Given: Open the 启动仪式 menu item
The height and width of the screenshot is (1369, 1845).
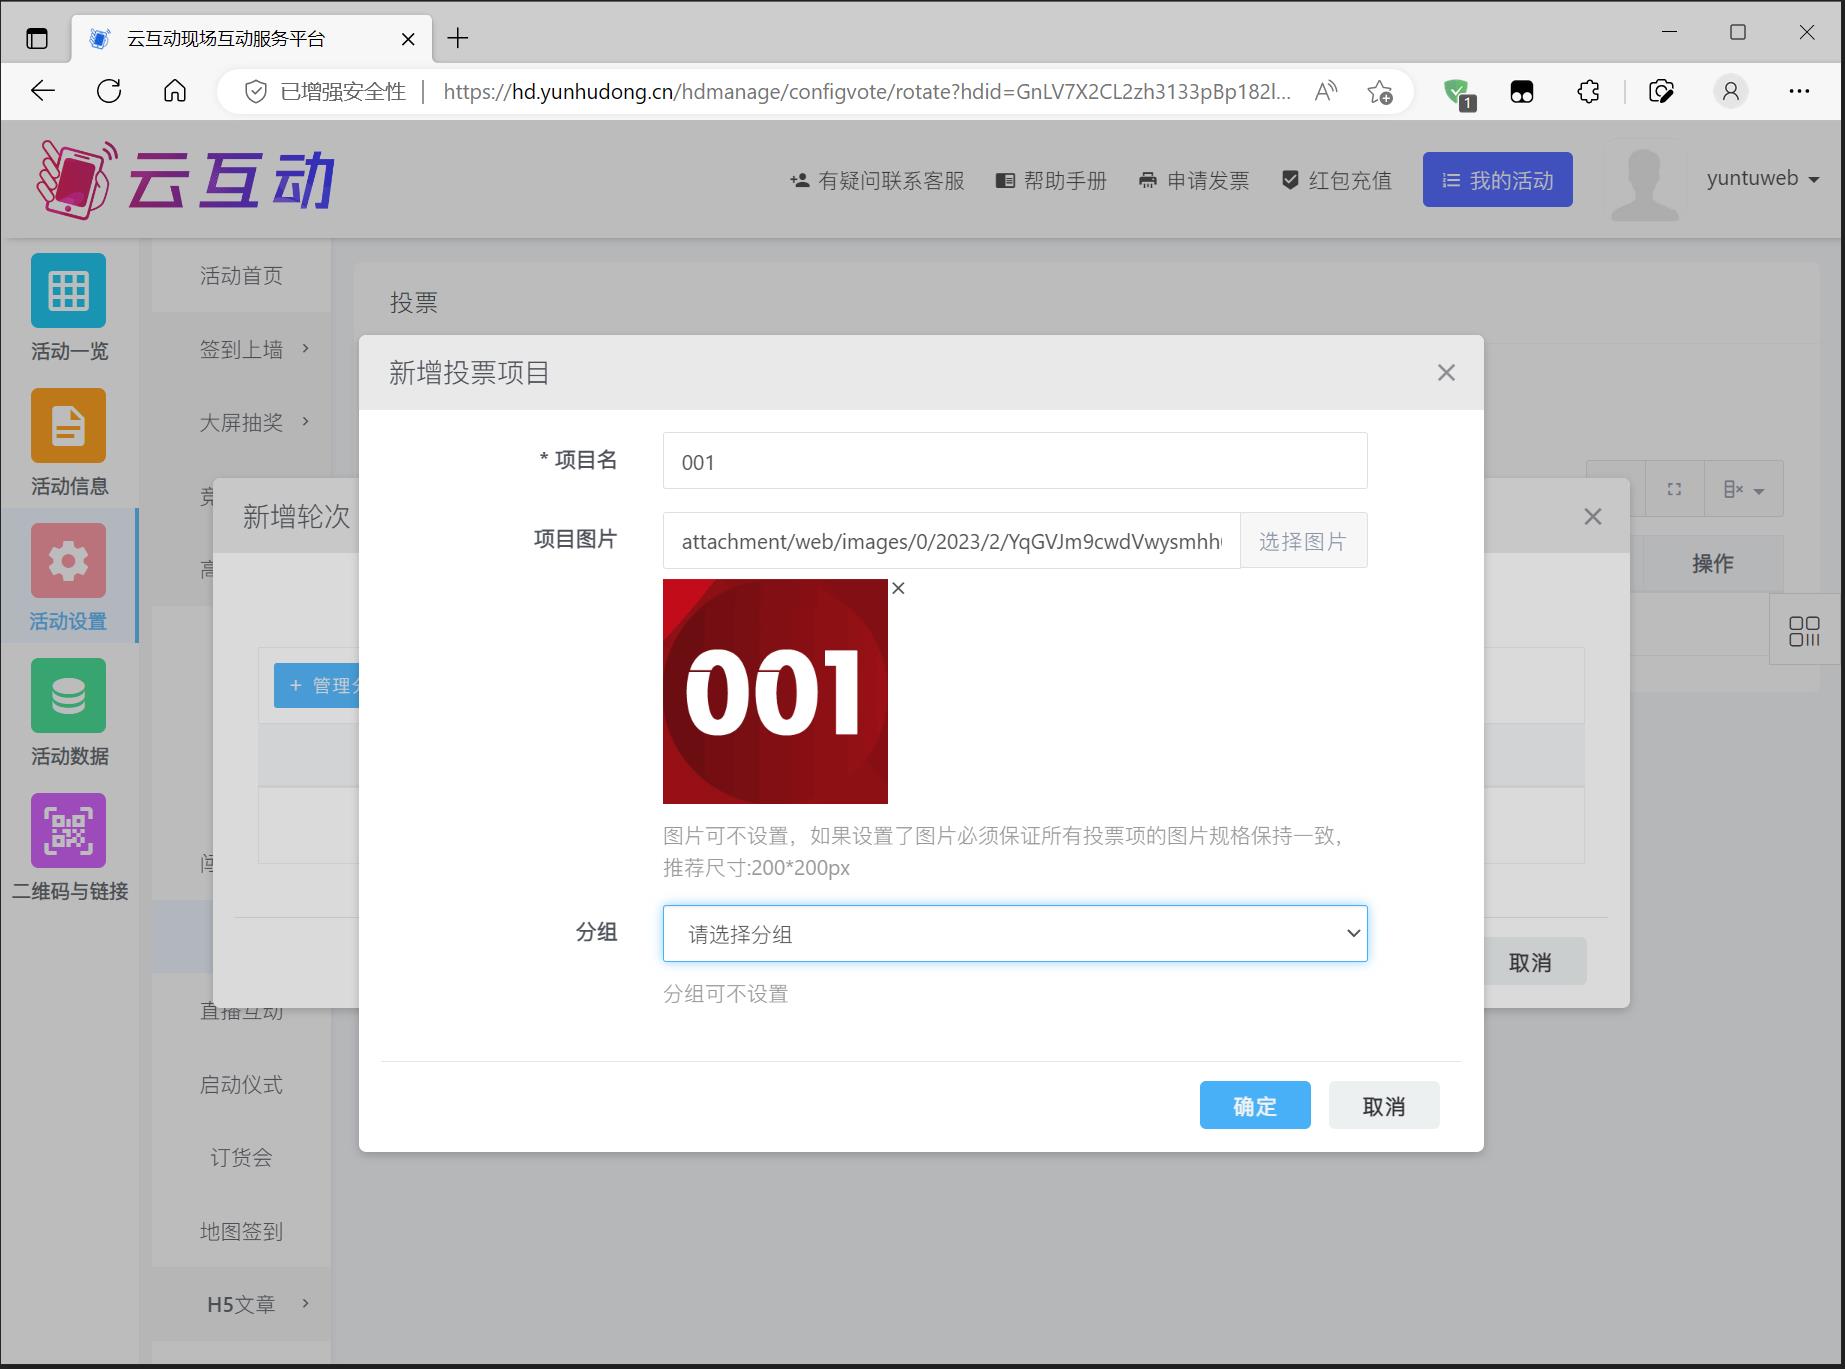Looking at the screenshot, I should coord(241,1085).
